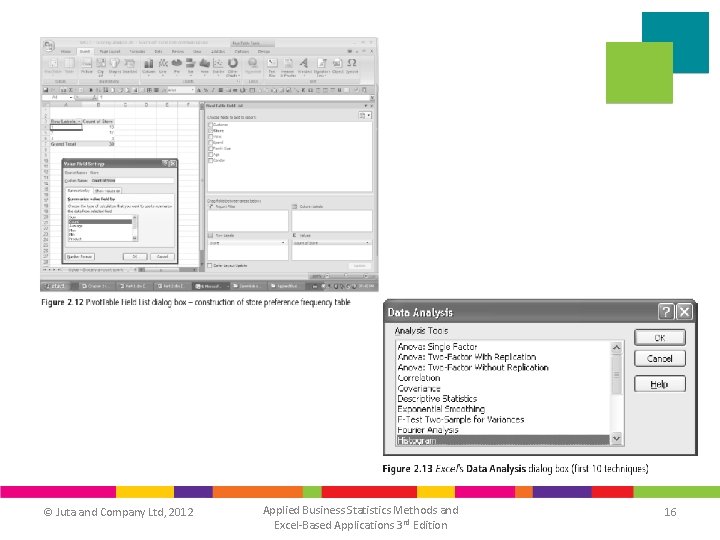Click the Custom Name input field

[x=132, y=180]
